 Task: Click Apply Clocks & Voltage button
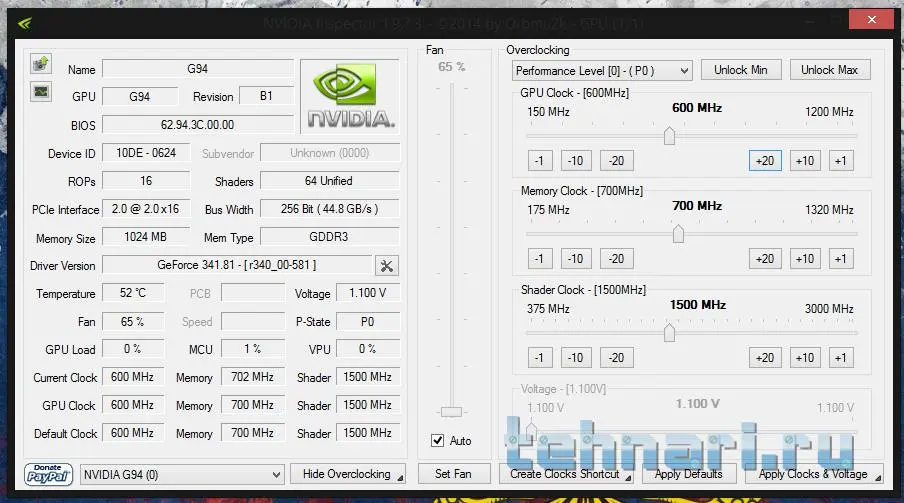click(813, 474)
